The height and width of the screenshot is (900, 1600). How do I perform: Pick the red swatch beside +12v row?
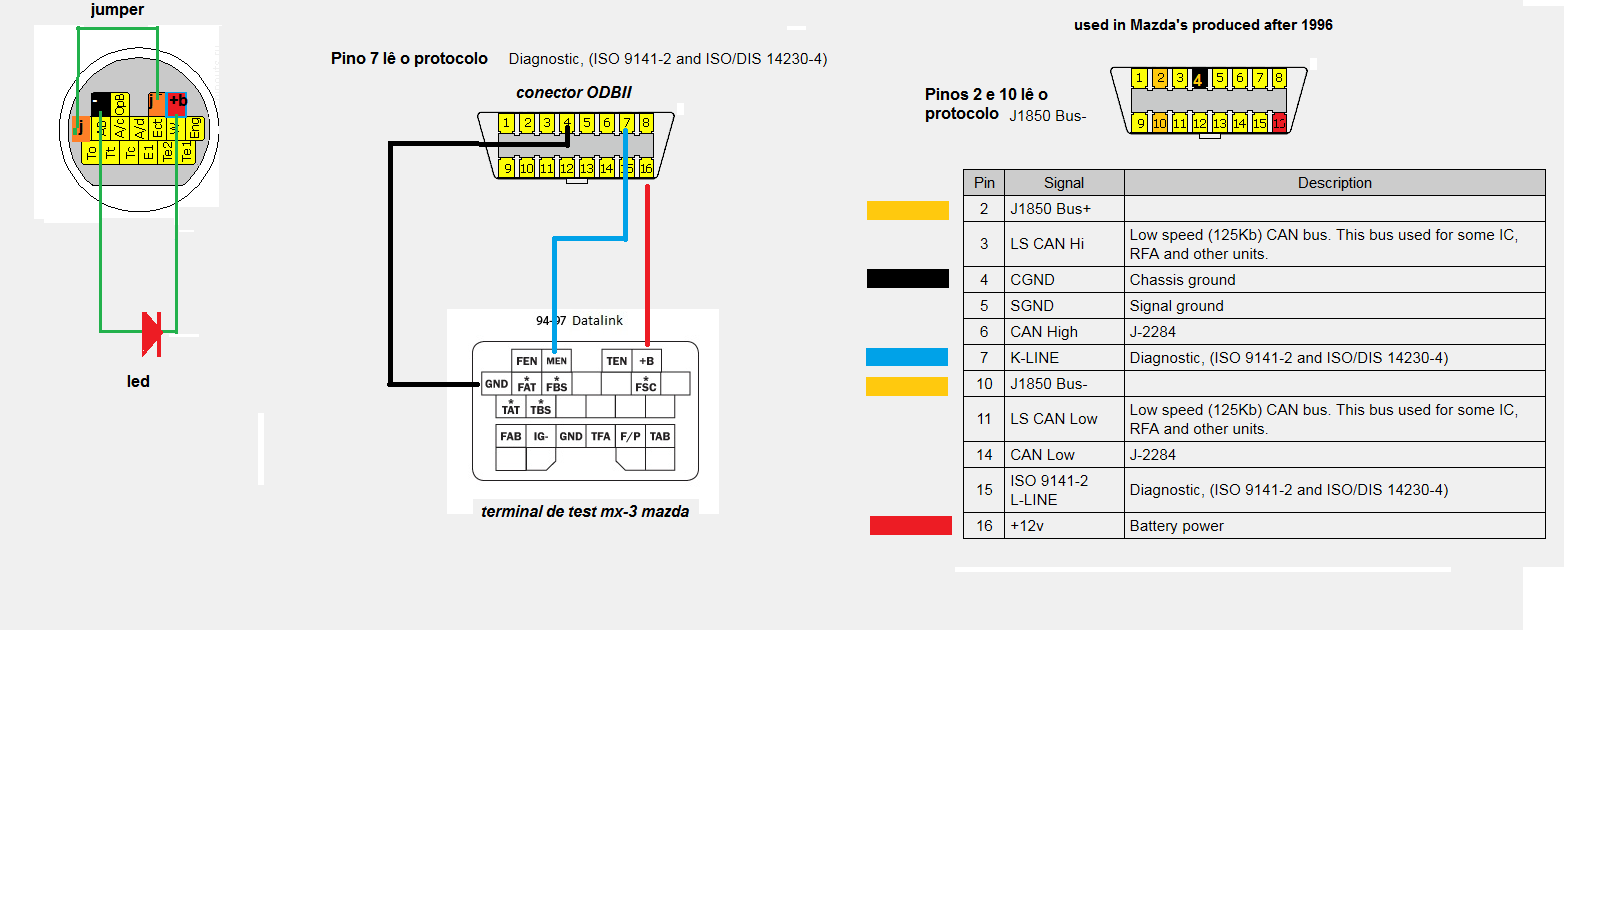(910, 525)
